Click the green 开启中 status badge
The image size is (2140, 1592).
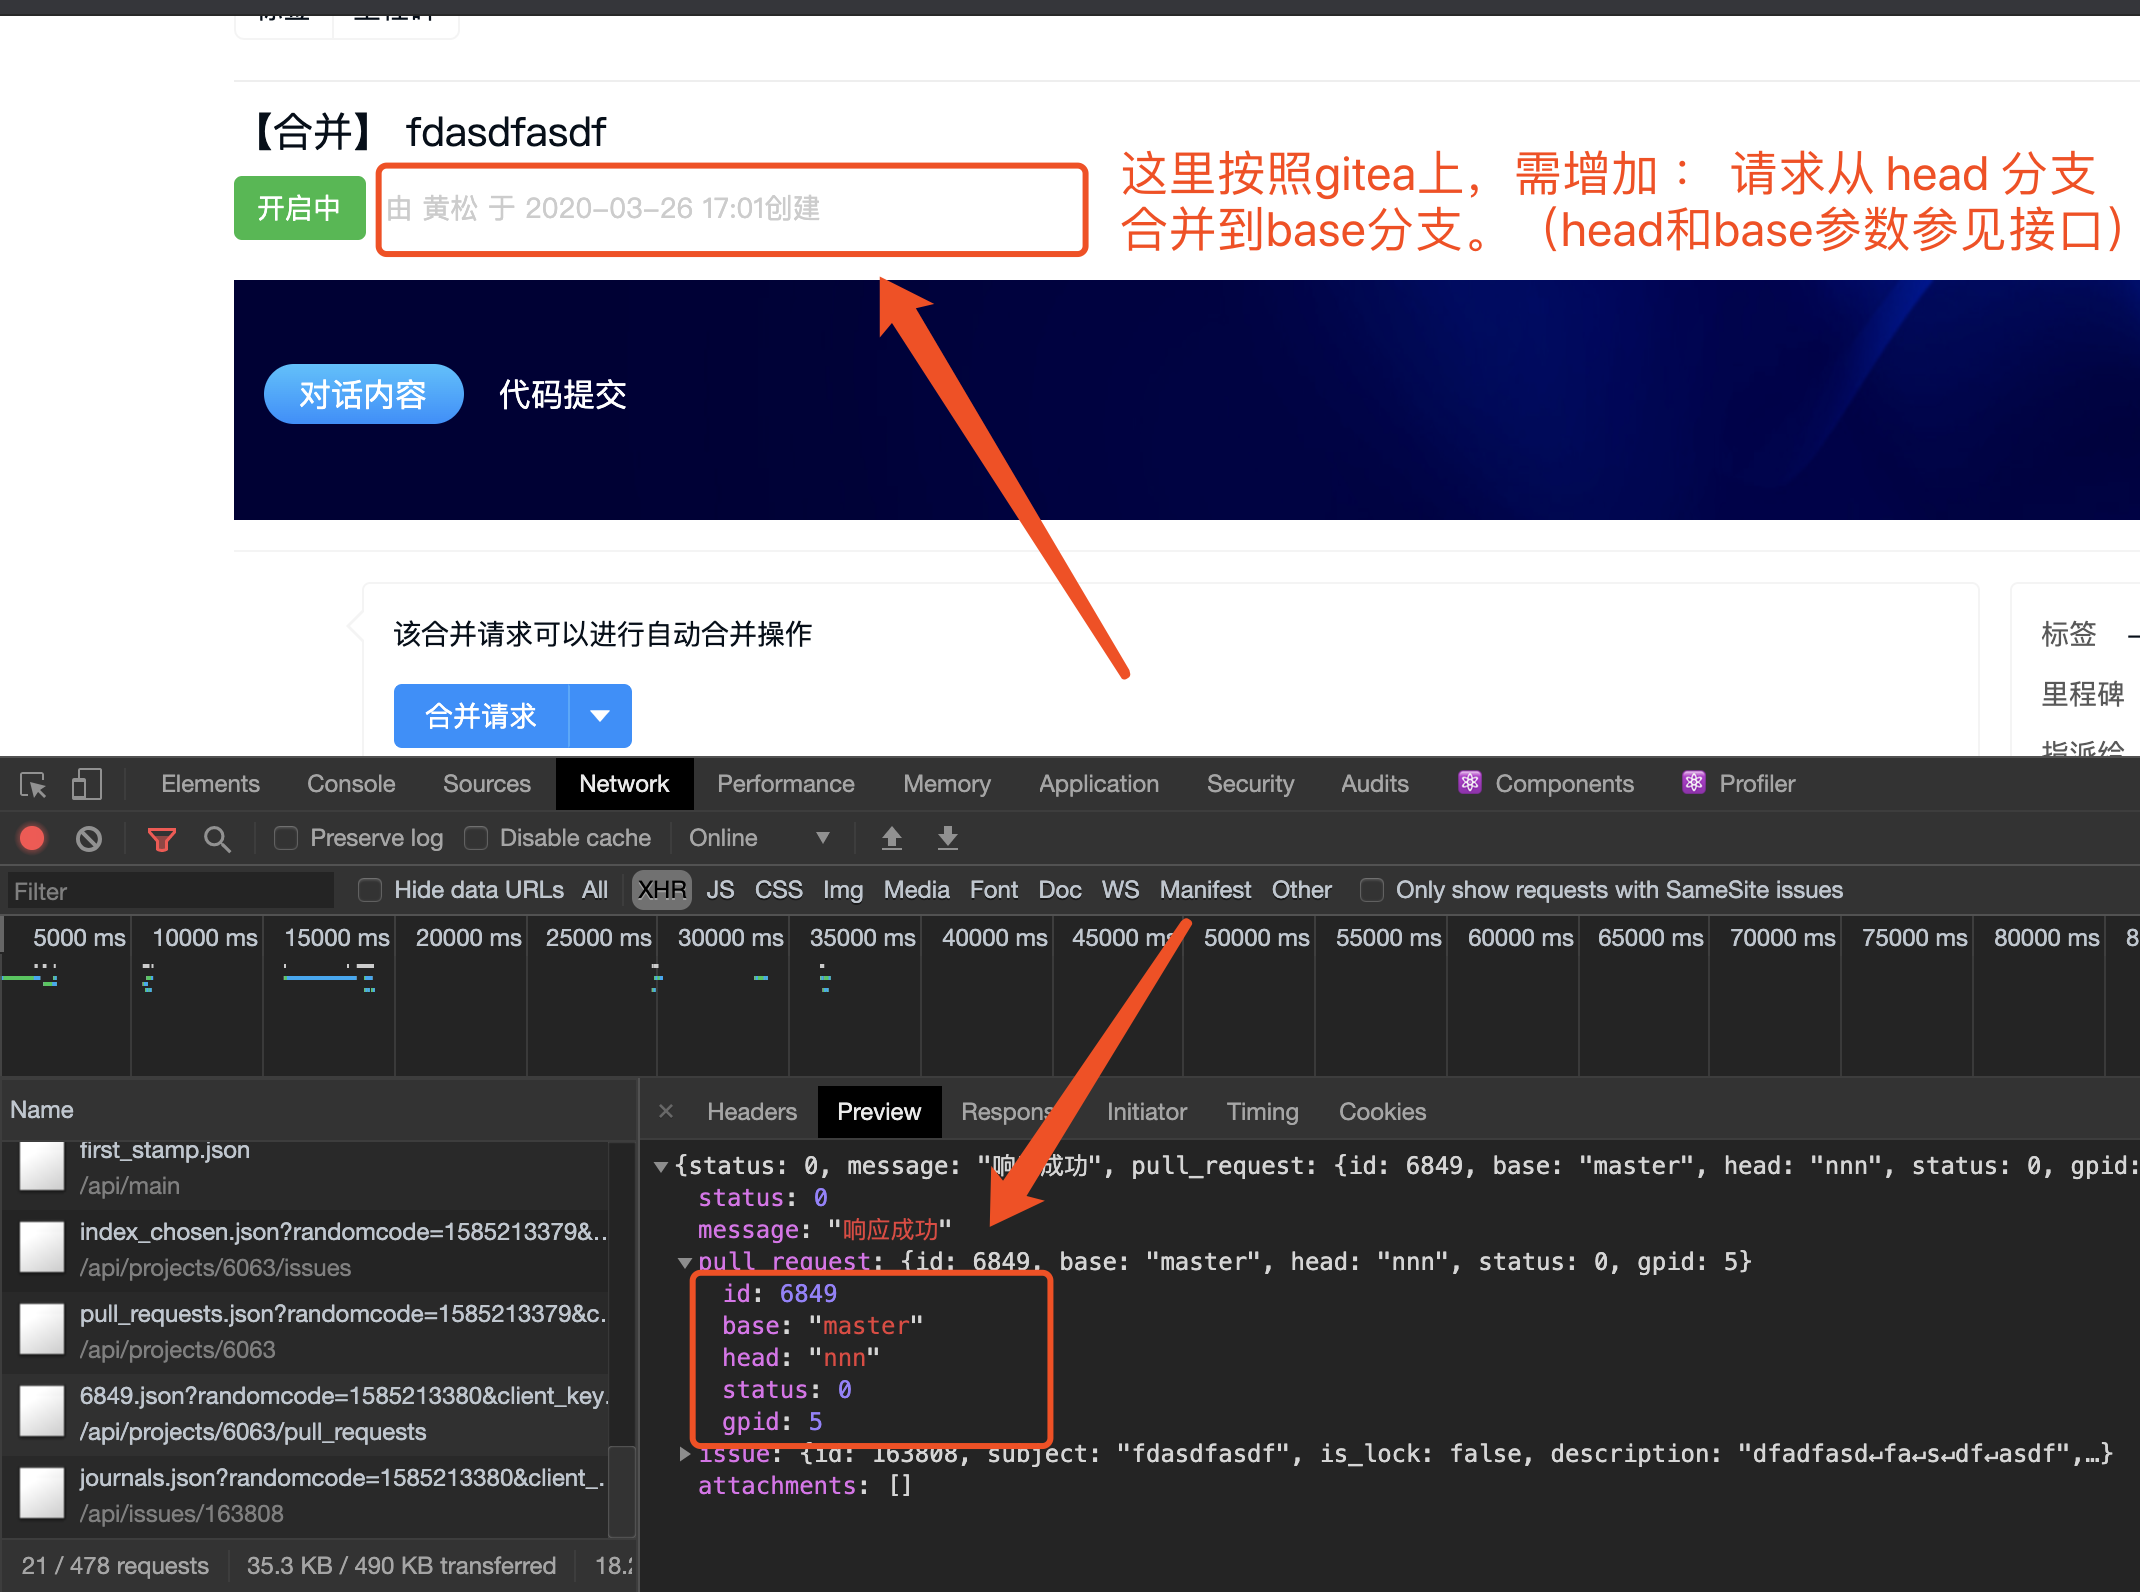click(299, 208)
